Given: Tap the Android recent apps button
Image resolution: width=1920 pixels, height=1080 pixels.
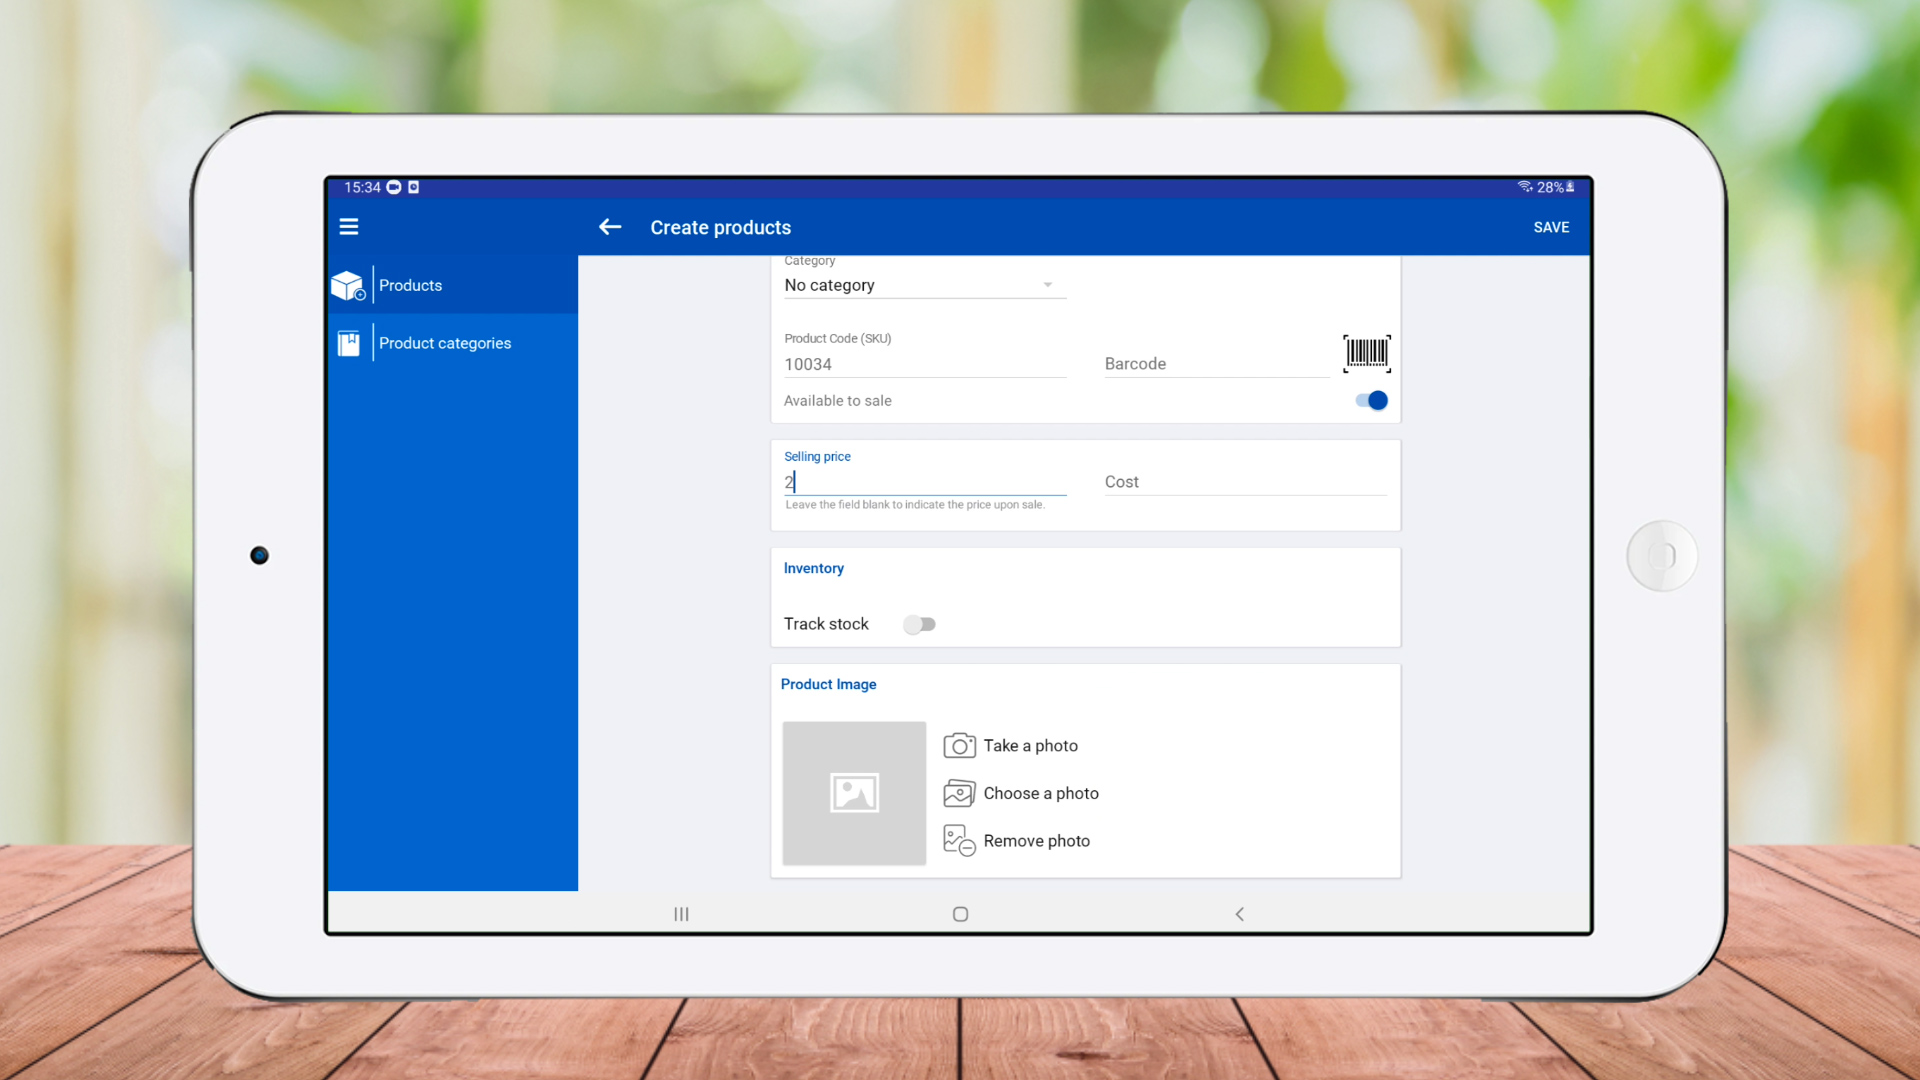Looking at the screenshot, I should click(x=681, y=914).
